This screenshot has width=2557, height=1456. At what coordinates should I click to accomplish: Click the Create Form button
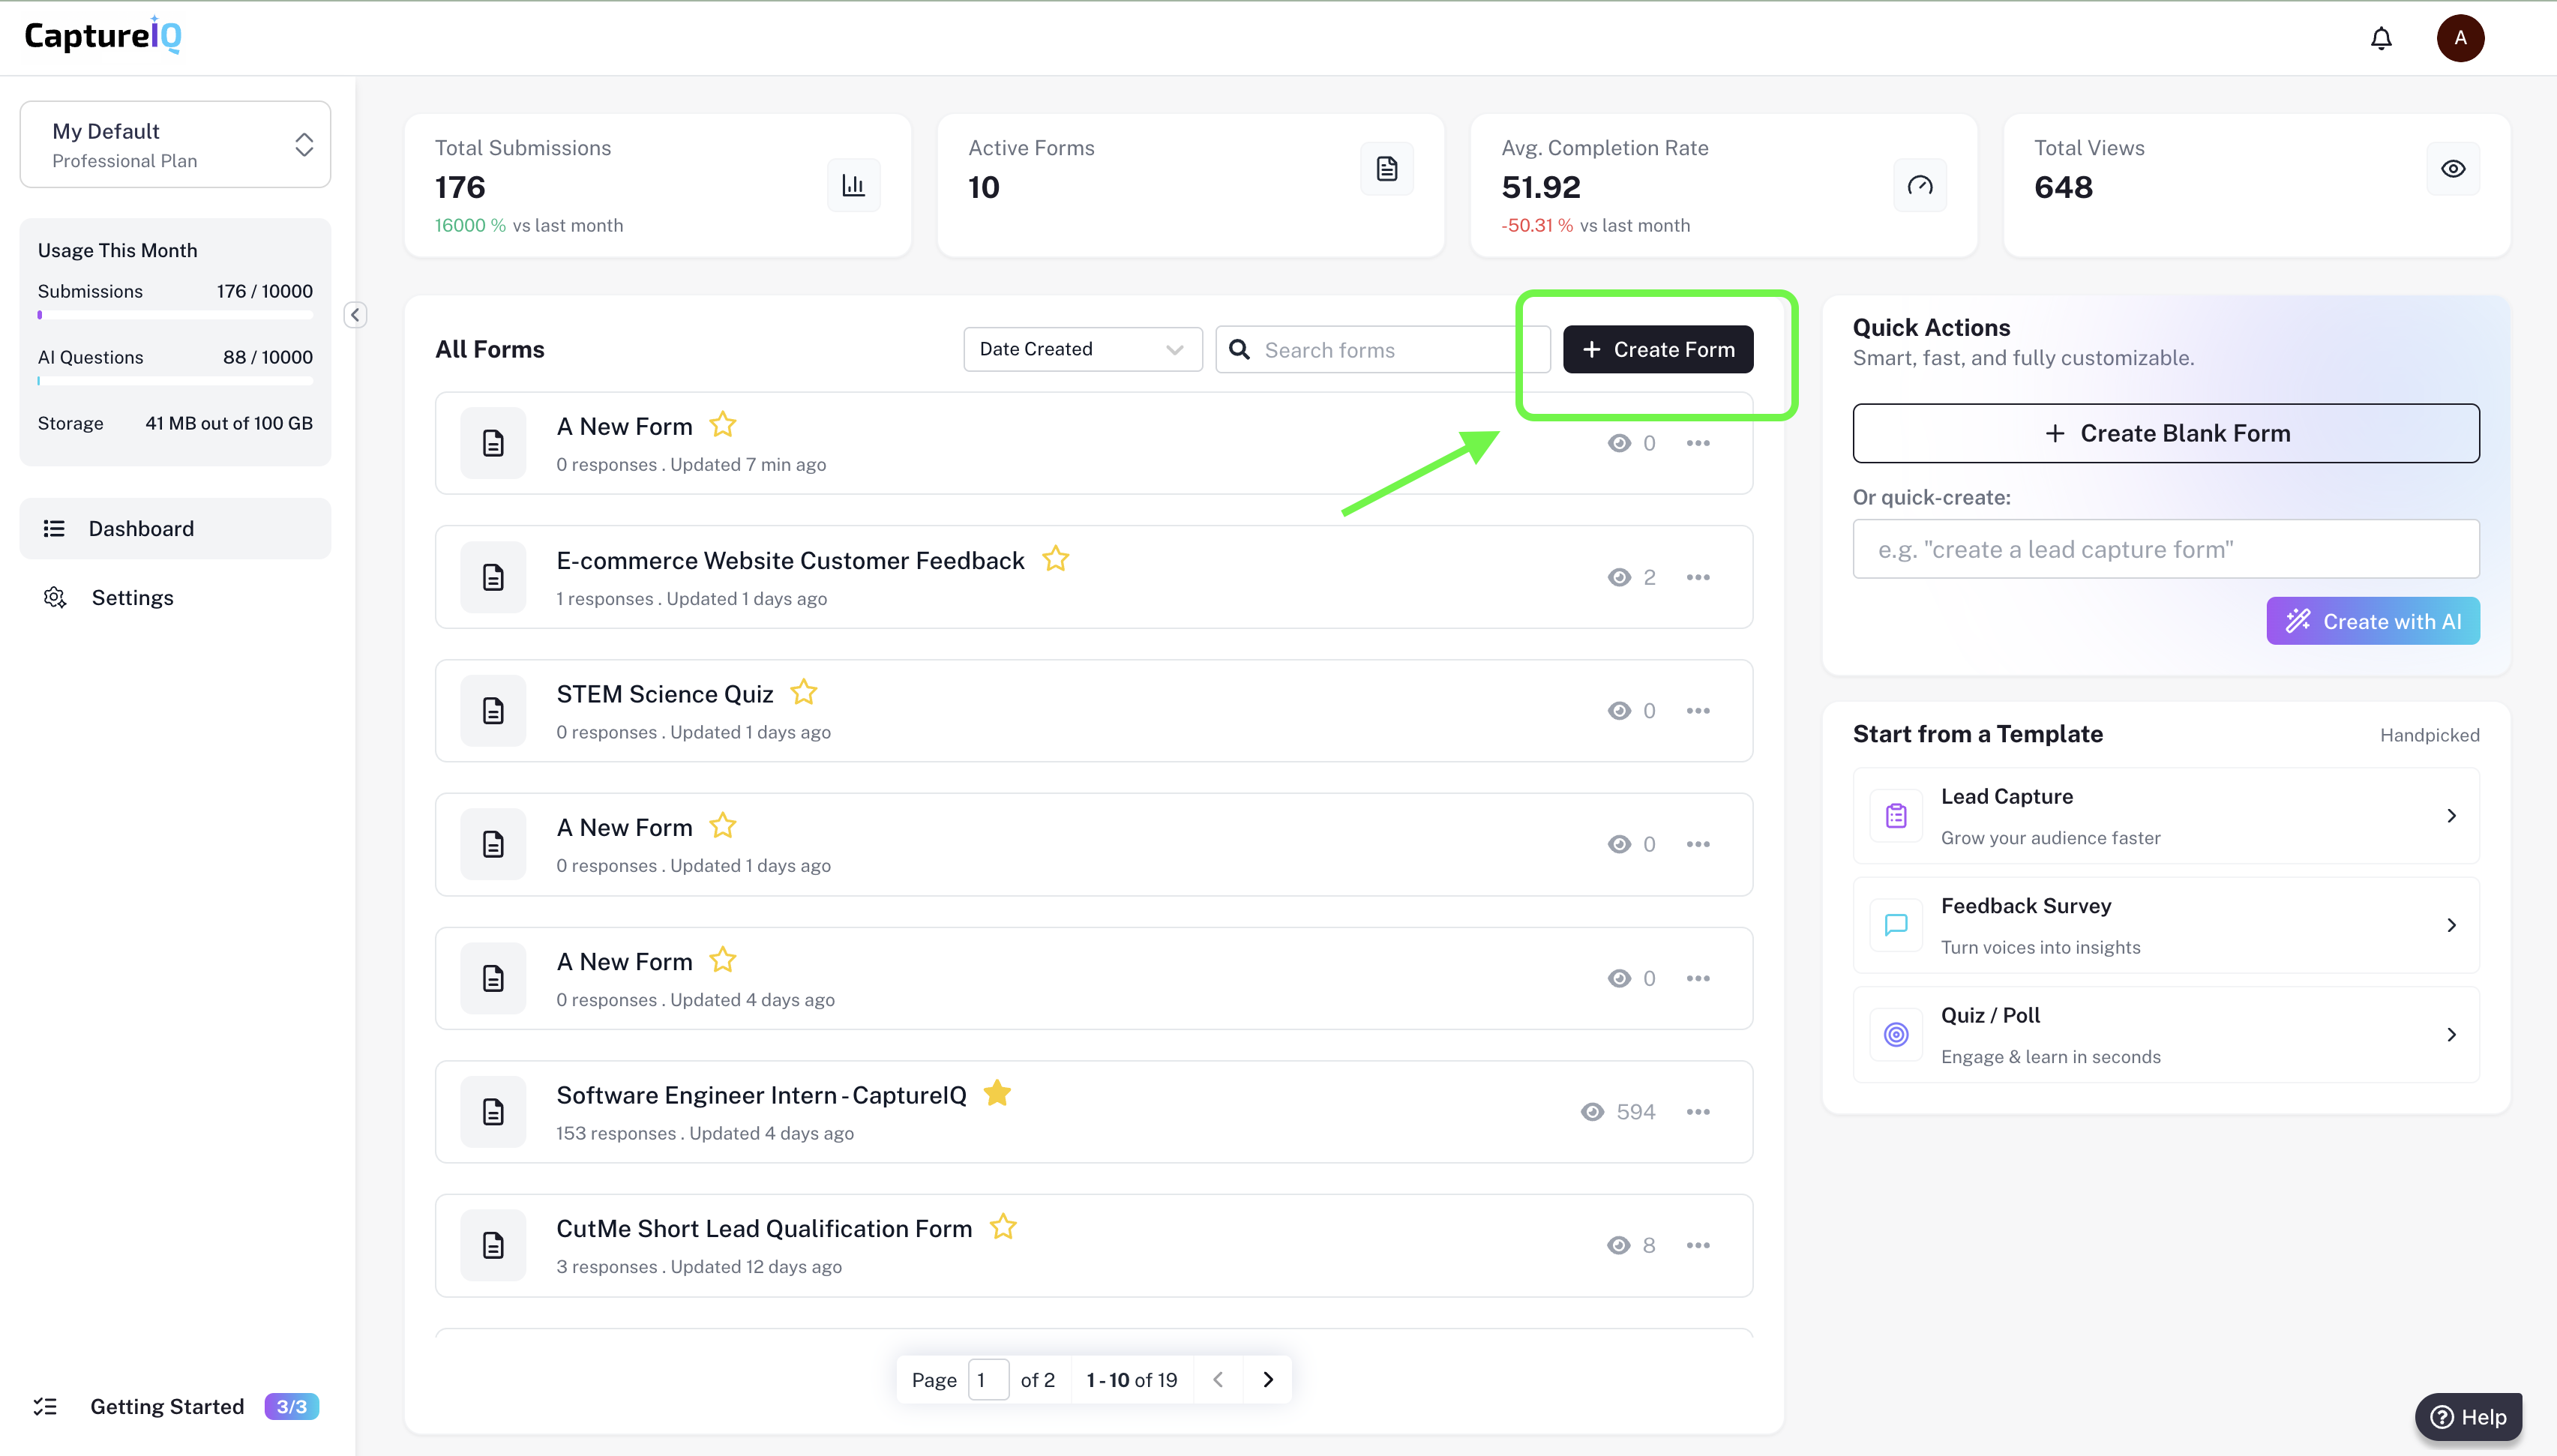1657,349
